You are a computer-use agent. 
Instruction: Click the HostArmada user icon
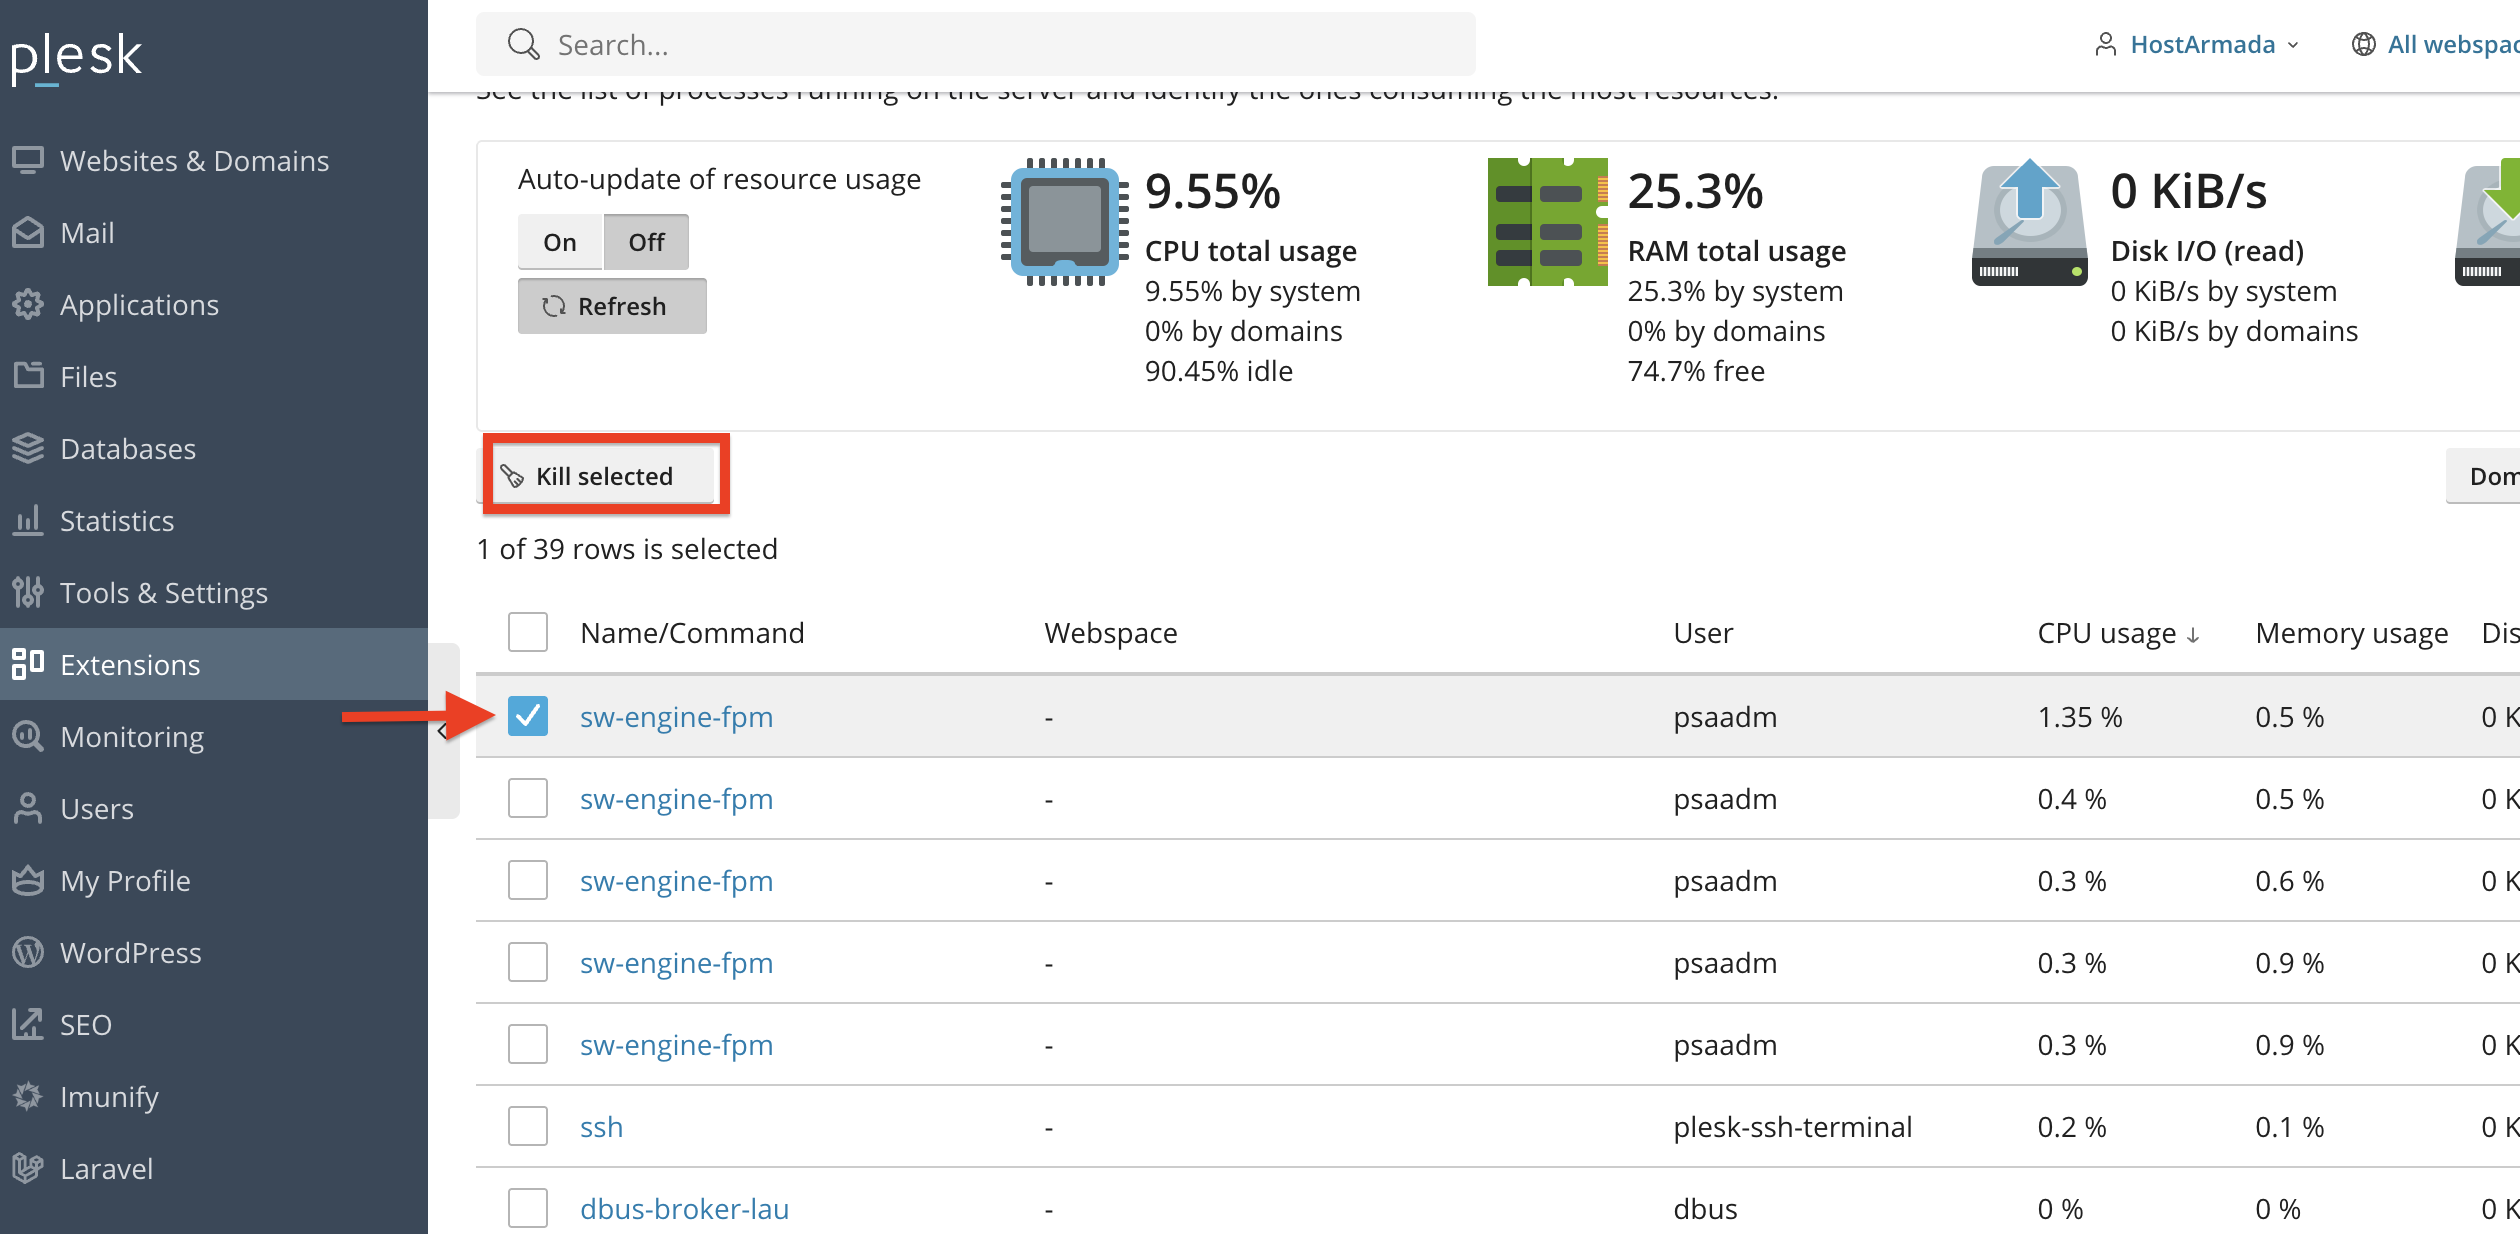(2105, 44)
